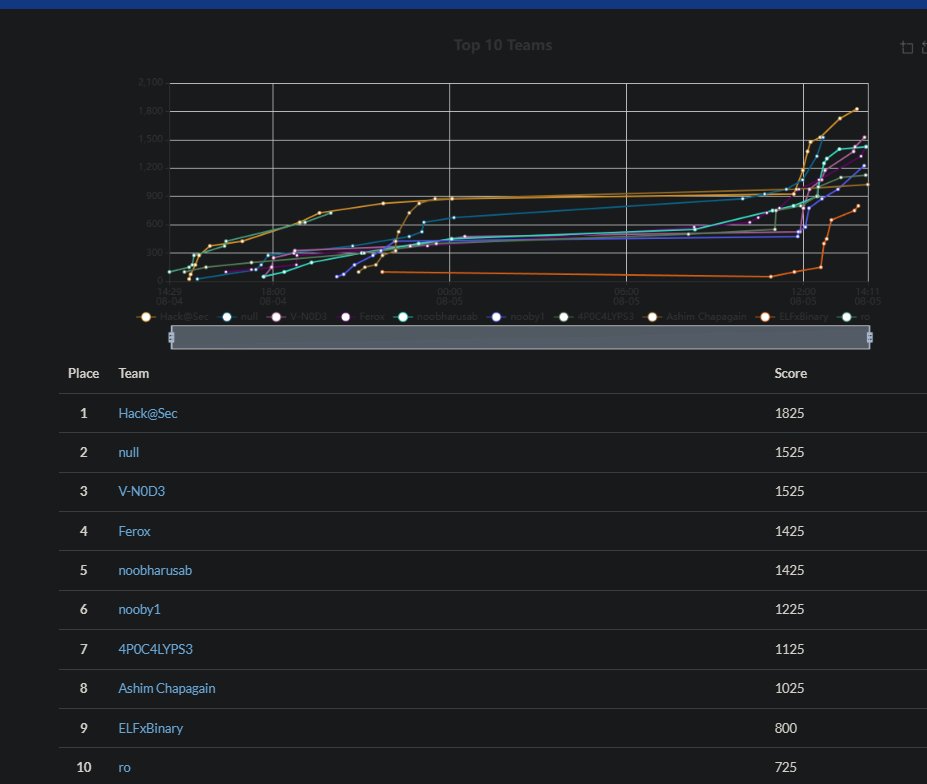Click place number 7 in 4P0C4LYPS3 row
The height and width of the screenshot is (784, 927).
coord(83,649)
